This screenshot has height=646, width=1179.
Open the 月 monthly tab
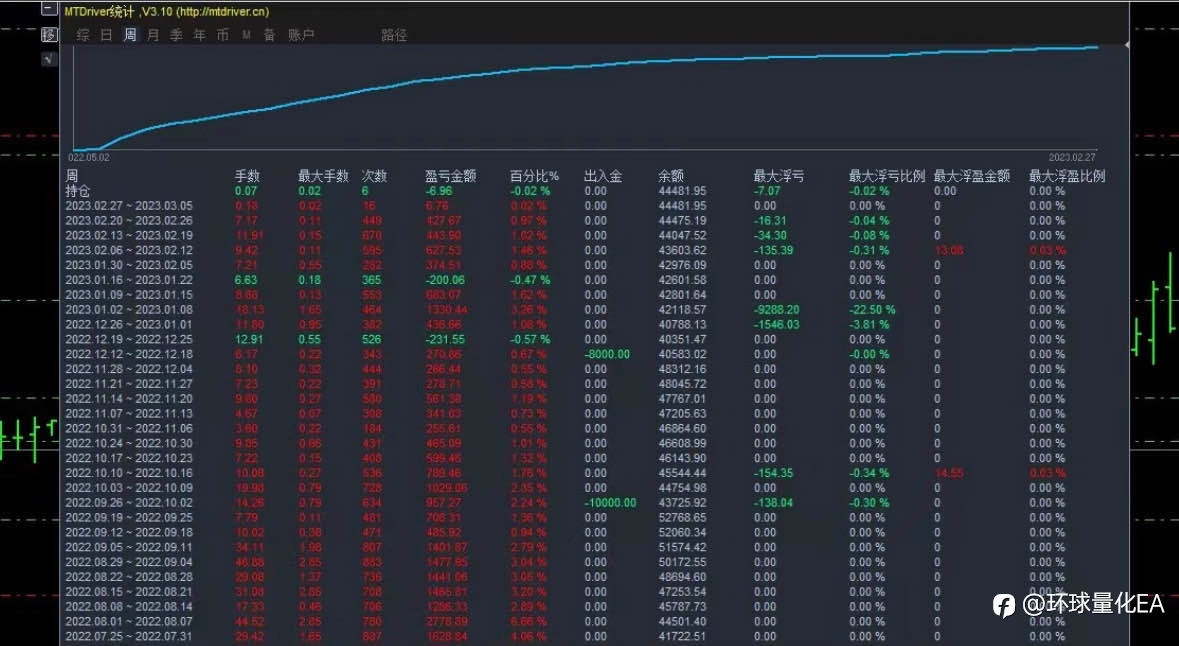click(x=153, y=35)
